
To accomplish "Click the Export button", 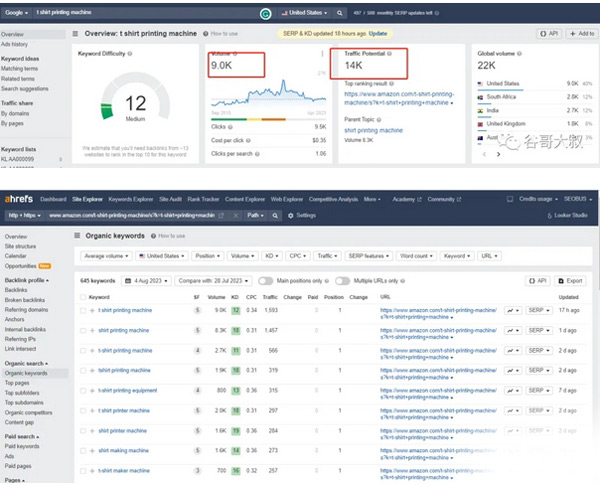I will tap(570, 281).
